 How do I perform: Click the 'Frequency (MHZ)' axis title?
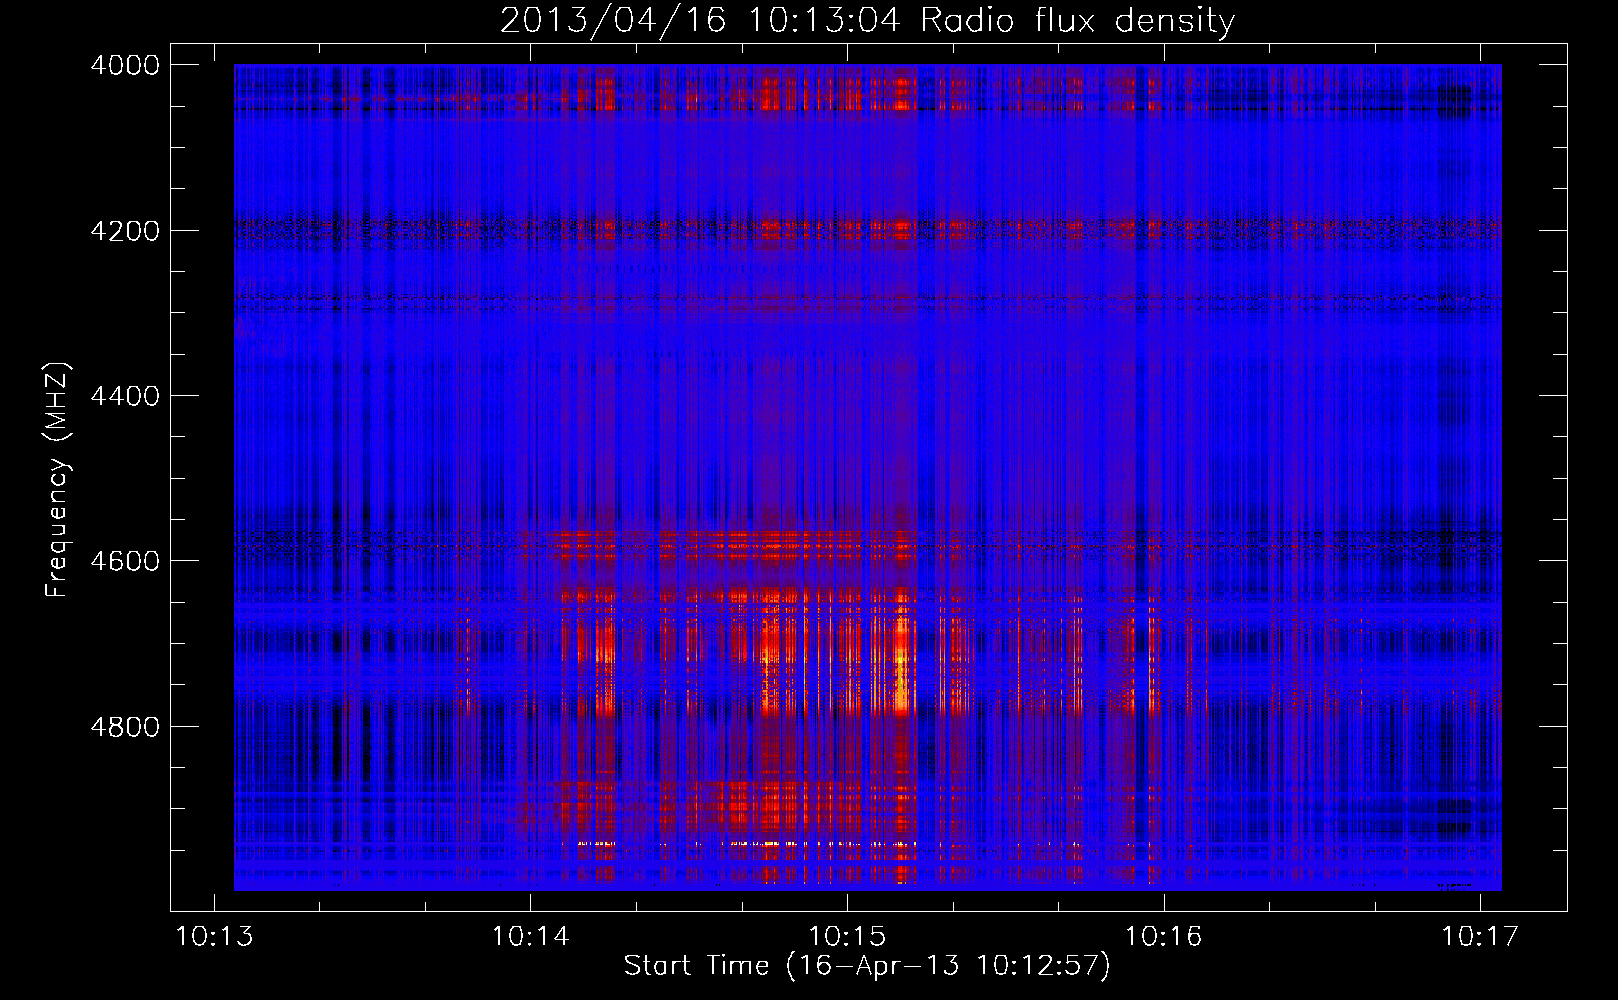pos(58,480)
